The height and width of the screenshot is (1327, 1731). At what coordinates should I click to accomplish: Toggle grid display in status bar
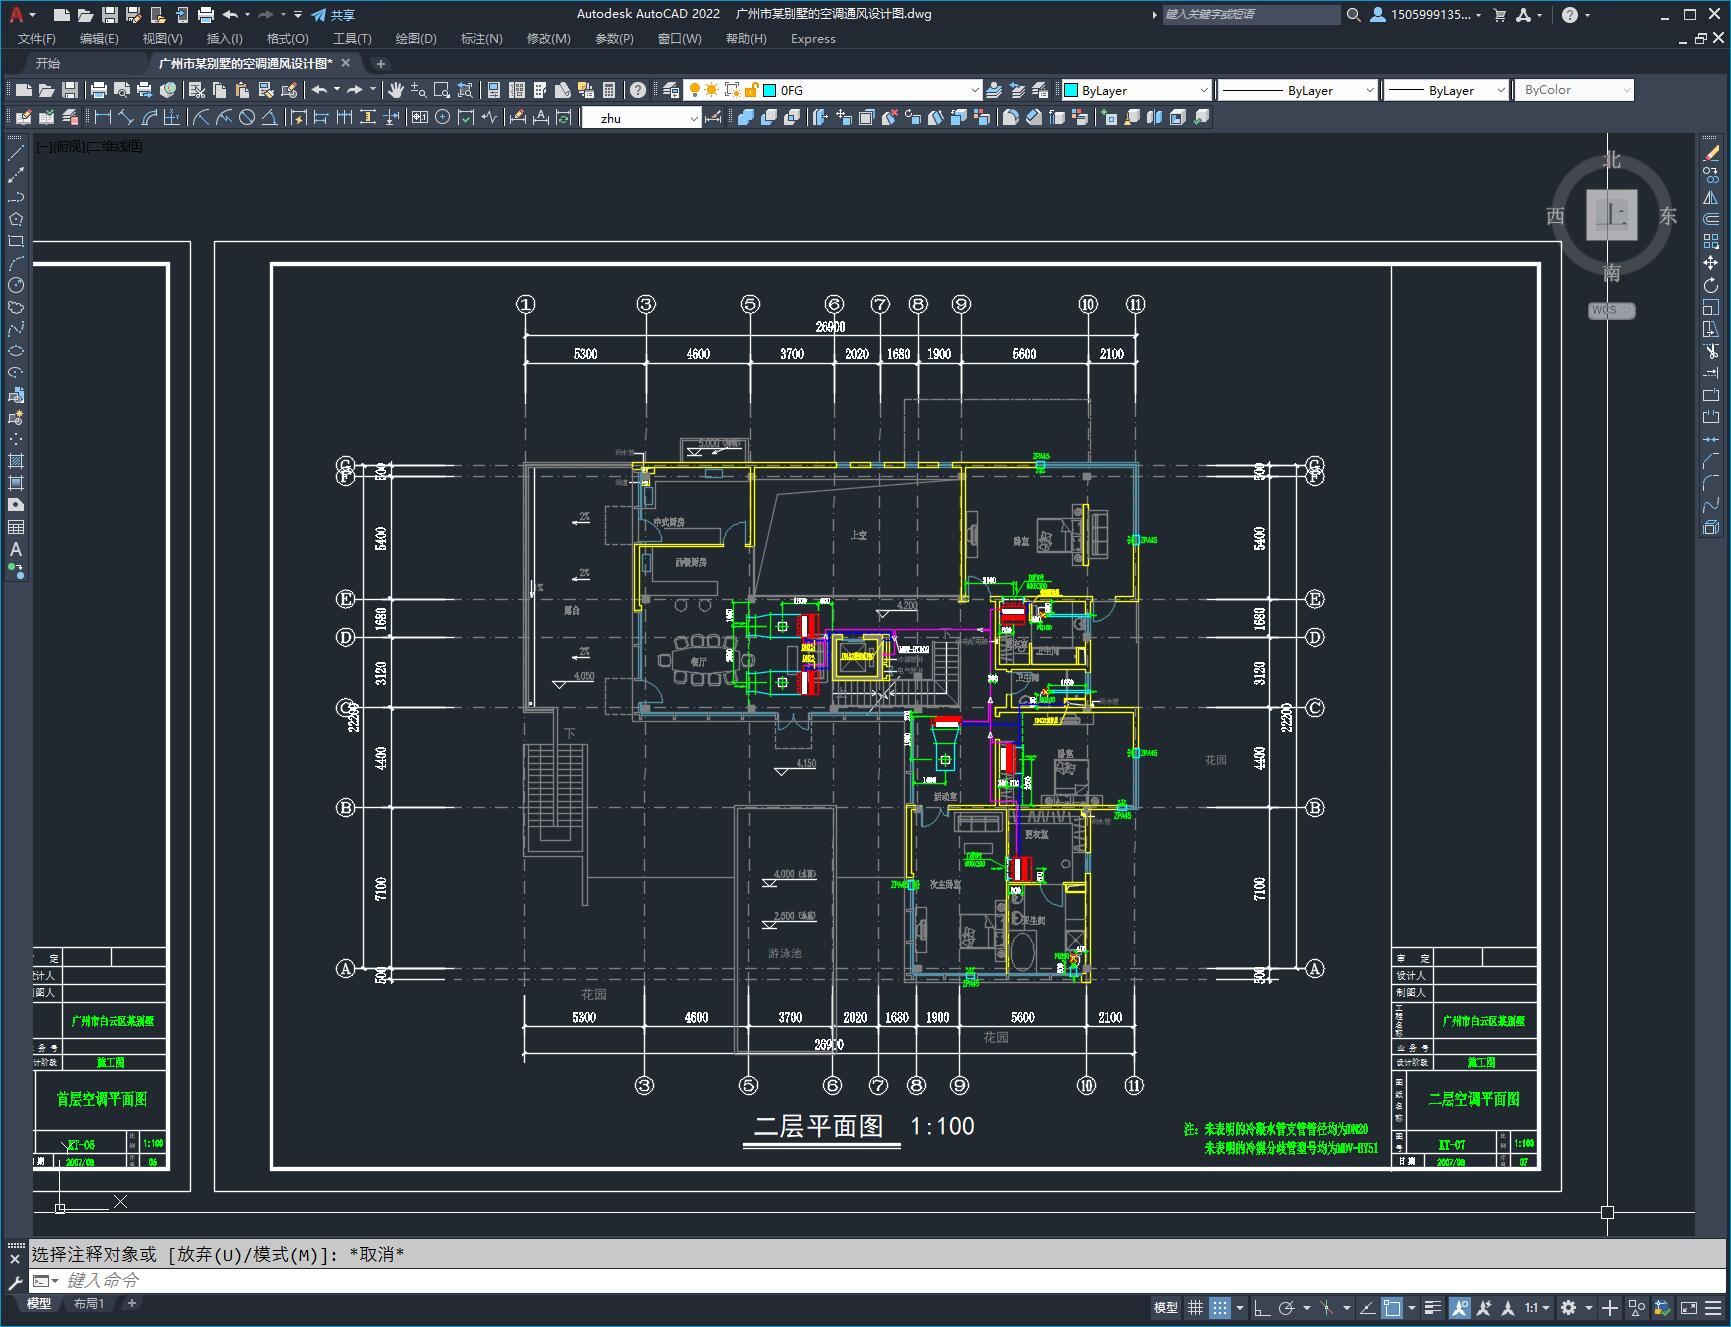[1195, 1307]
